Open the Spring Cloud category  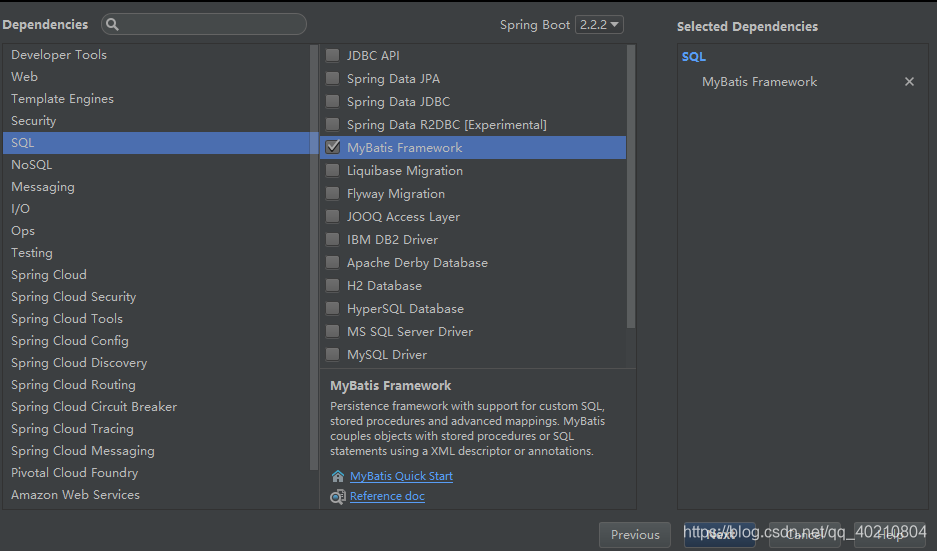(157, 275)
